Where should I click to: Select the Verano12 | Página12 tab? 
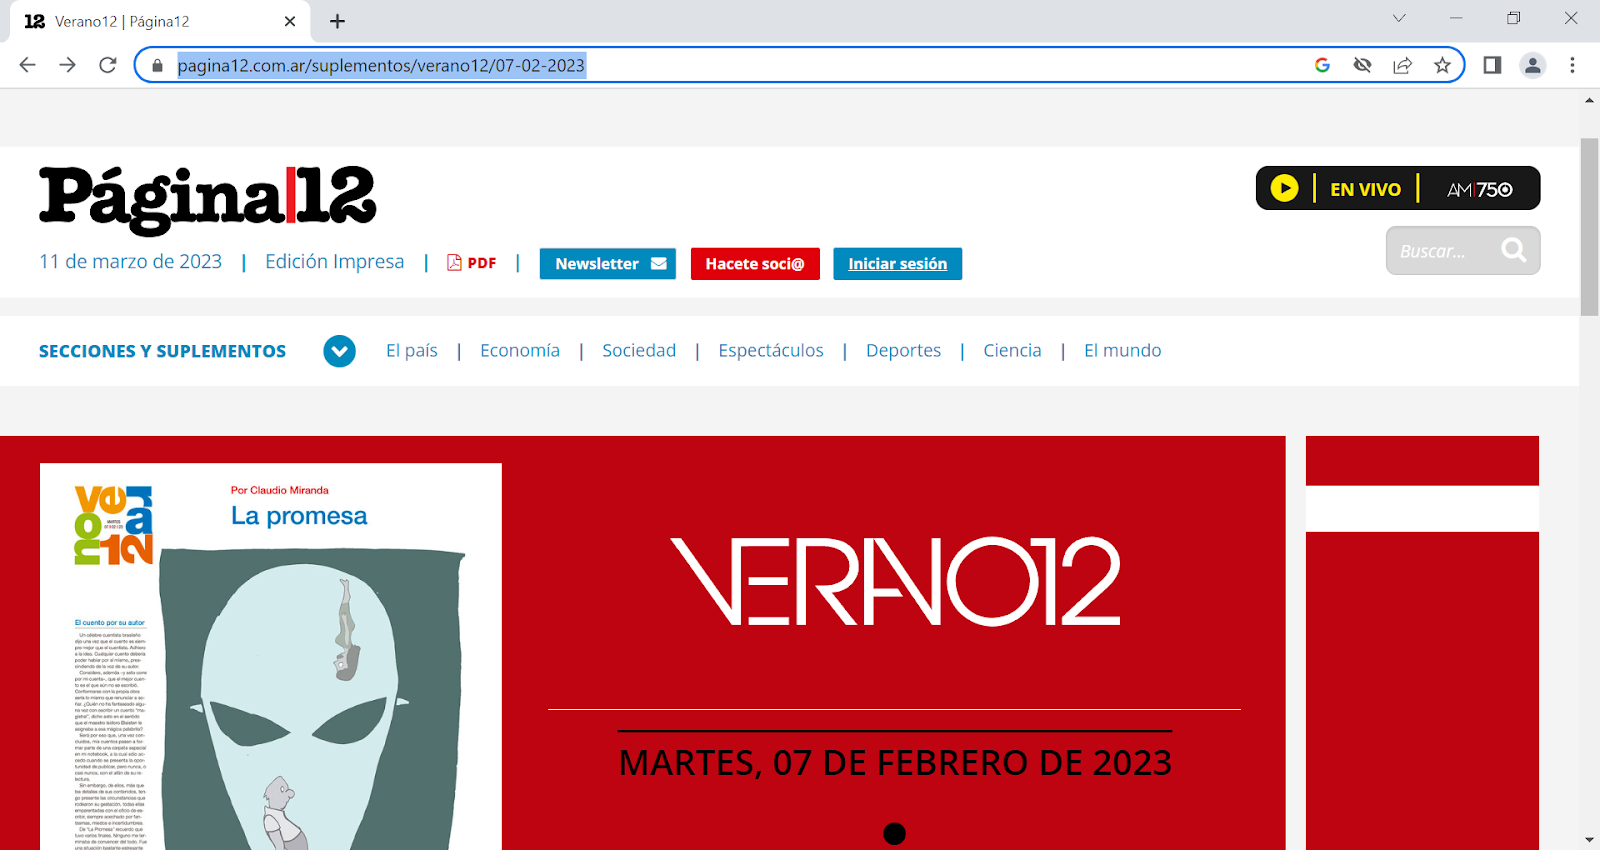click(160, 21)
